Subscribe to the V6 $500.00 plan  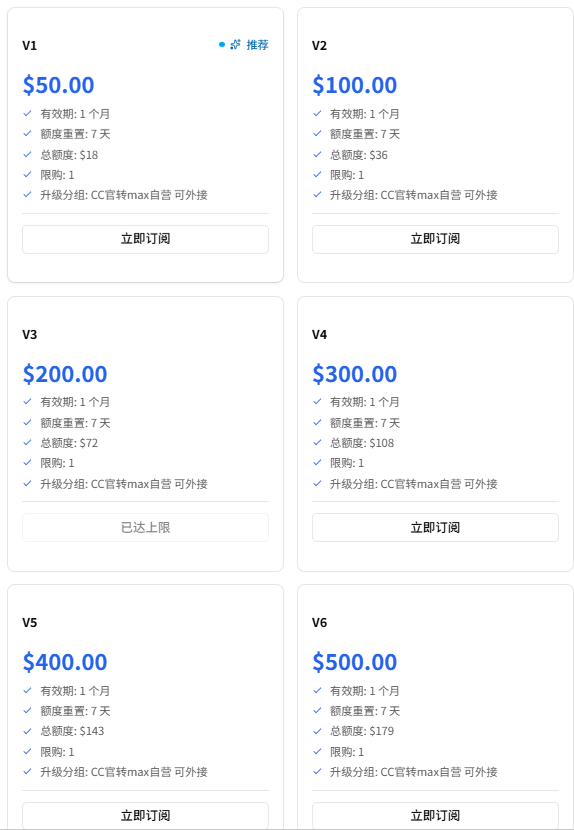pyautogui.click(x=435, y=816)
